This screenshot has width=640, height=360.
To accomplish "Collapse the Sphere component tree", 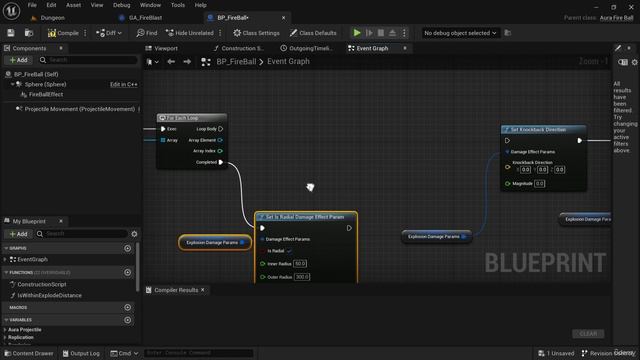I will click(12, 84).
